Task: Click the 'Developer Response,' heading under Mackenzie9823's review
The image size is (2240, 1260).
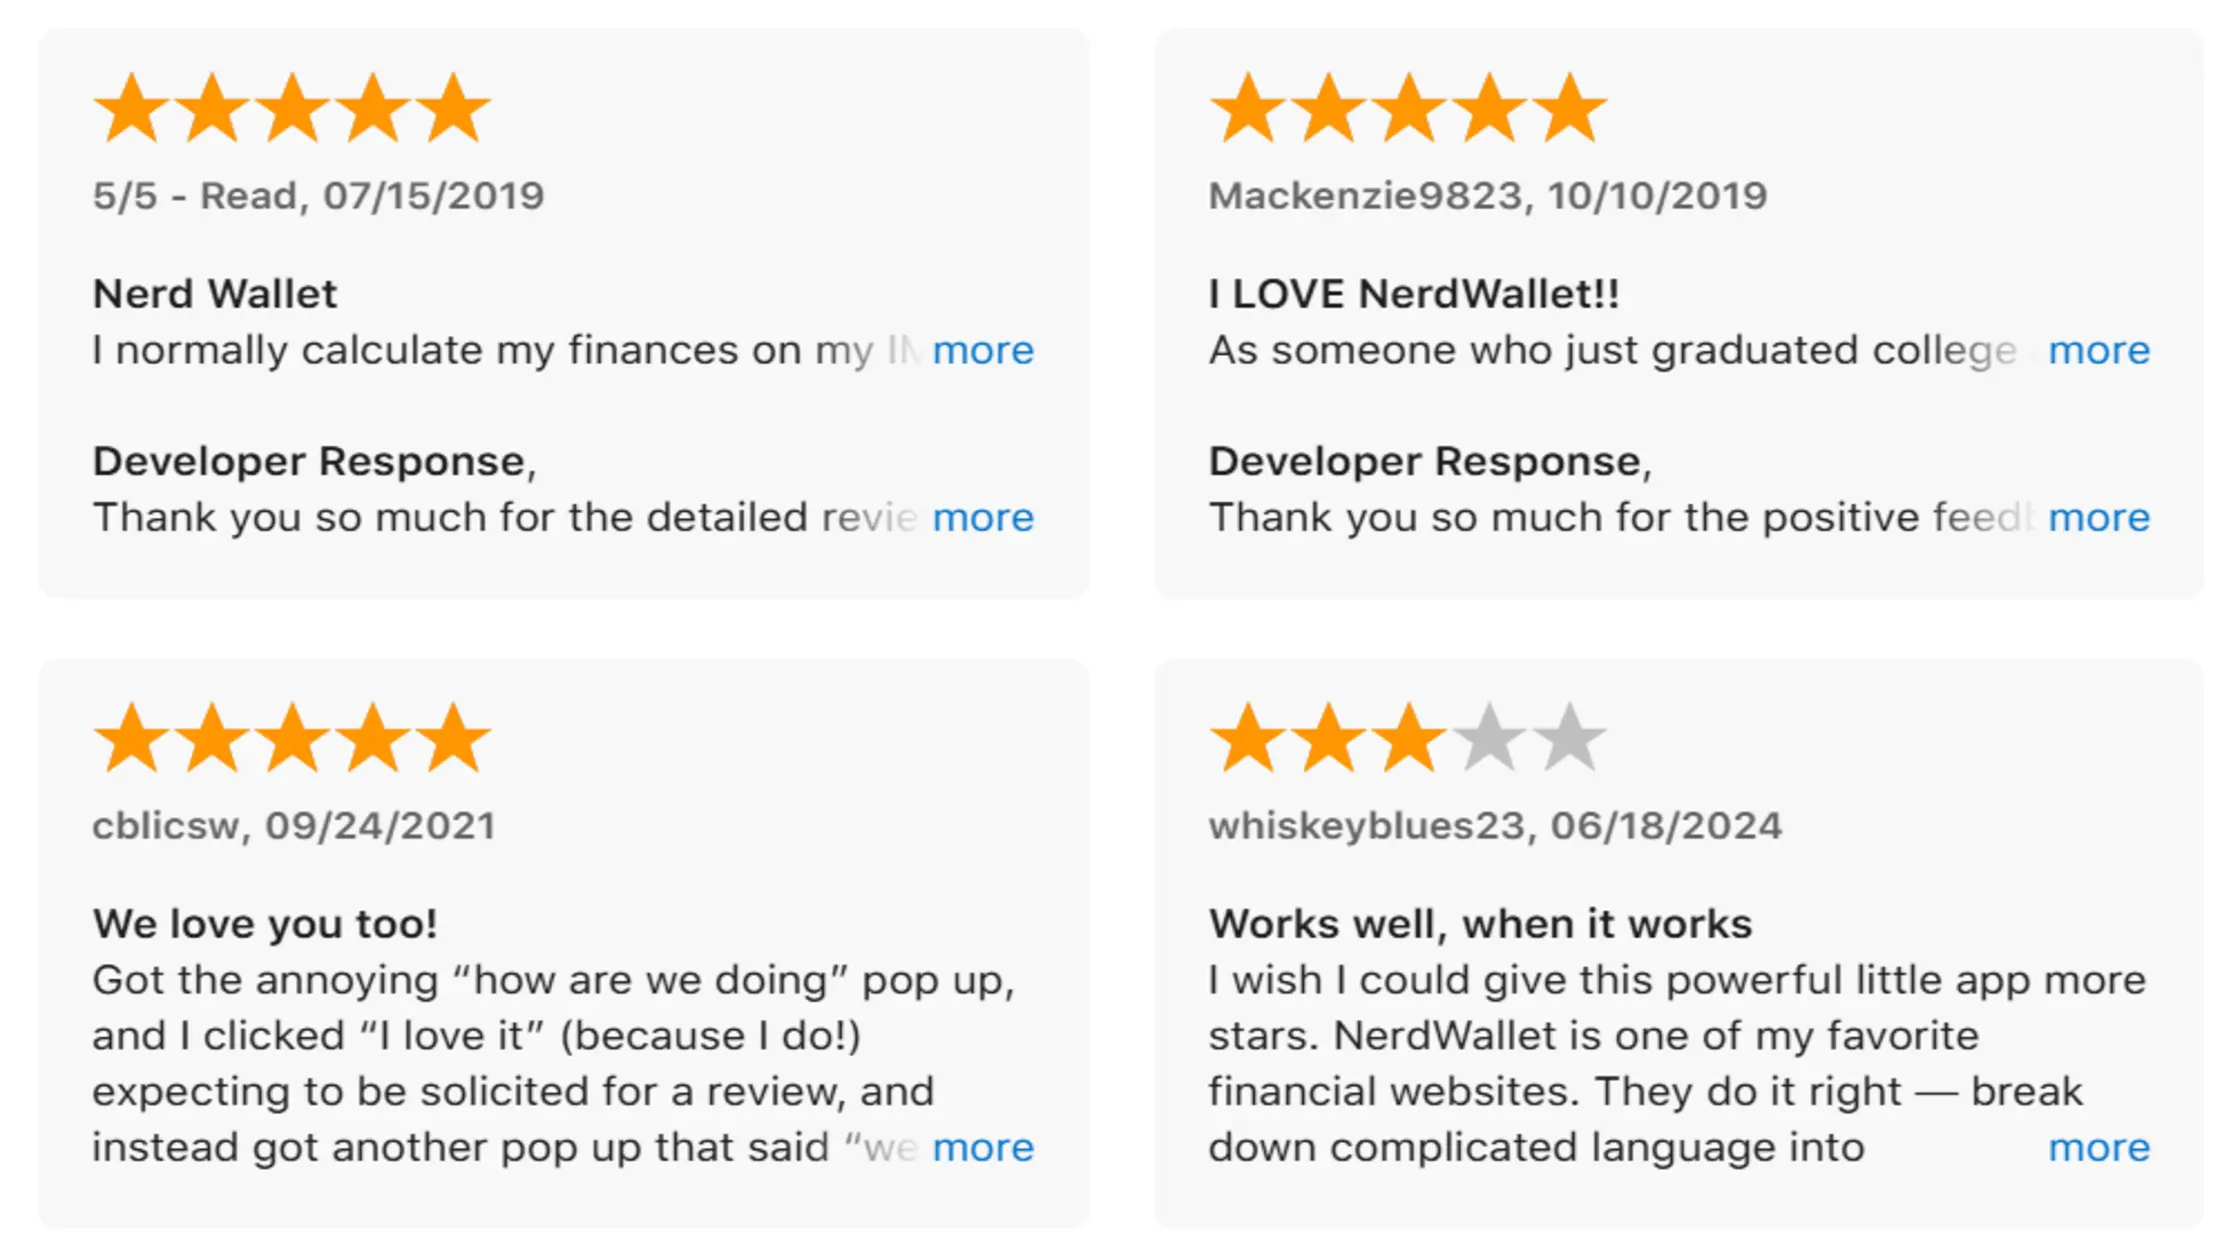Action: click(1430, 462)
